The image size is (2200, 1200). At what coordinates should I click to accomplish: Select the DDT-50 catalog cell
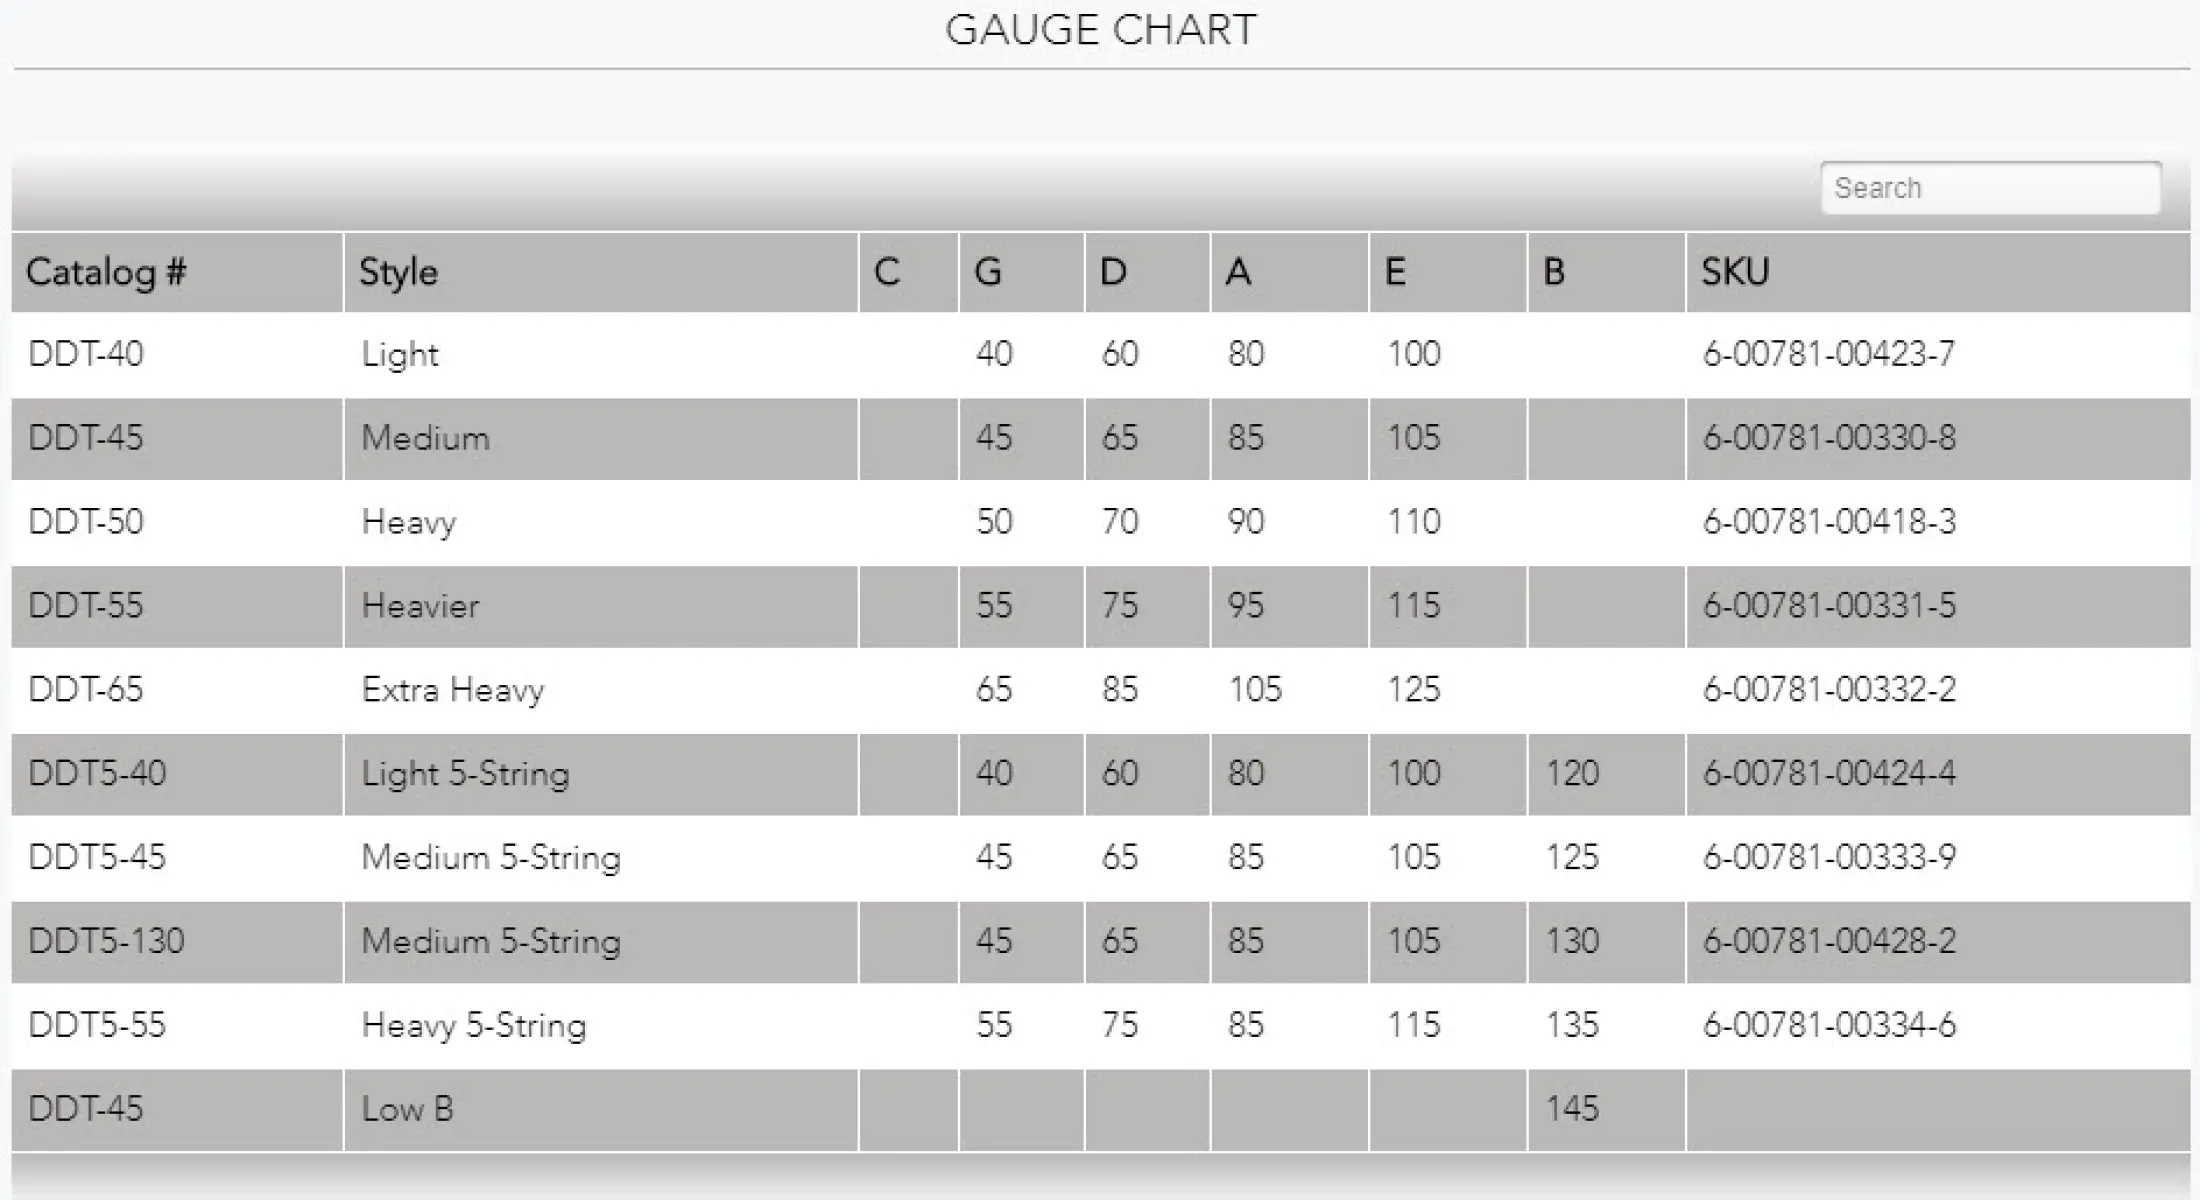[86, 522]
